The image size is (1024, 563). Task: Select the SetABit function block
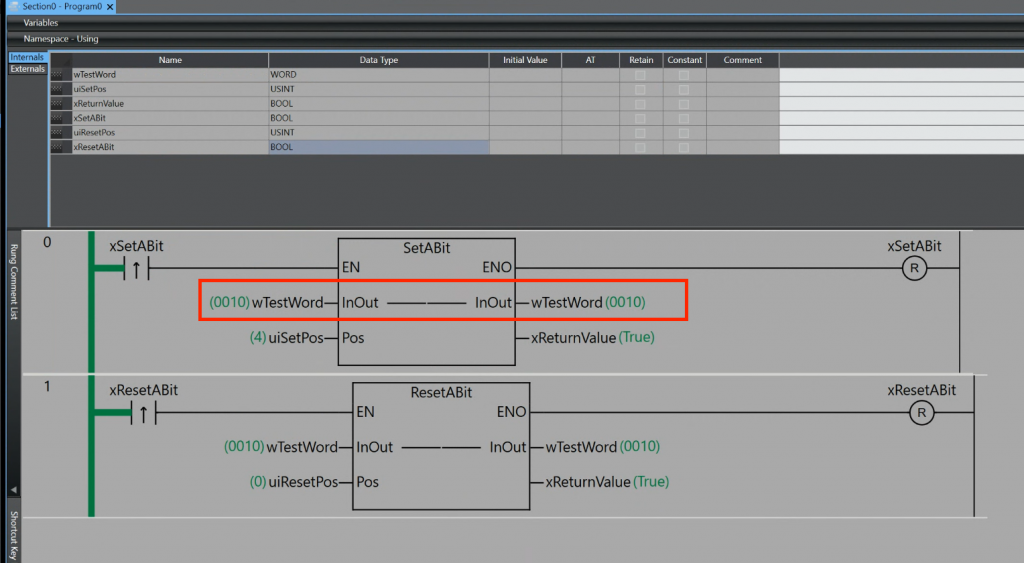click(427, 302)
